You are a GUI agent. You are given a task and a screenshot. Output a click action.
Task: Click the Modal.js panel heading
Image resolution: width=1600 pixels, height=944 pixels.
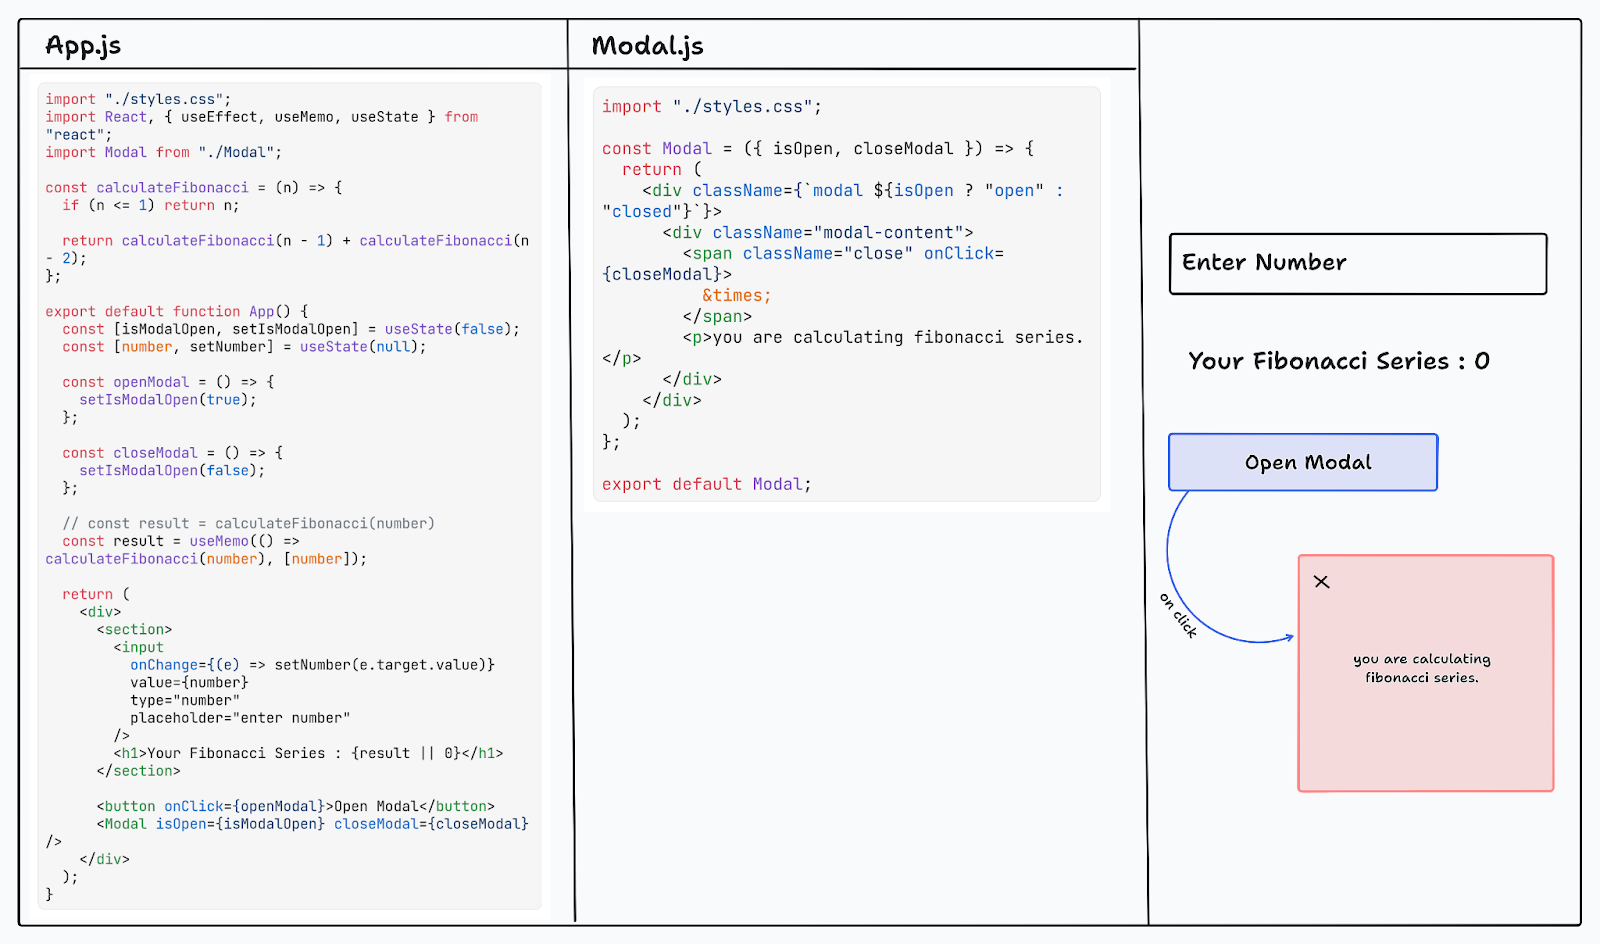point(647,45)
